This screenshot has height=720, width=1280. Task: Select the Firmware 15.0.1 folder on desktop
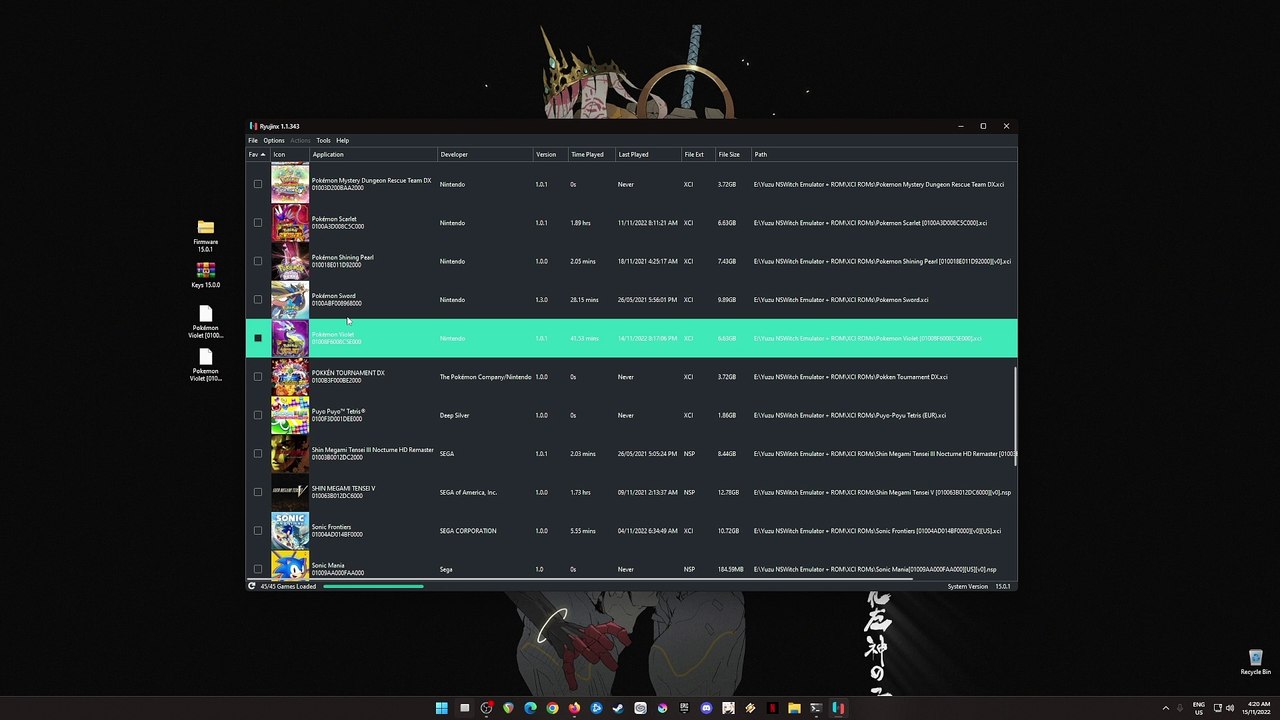point(205,236)
